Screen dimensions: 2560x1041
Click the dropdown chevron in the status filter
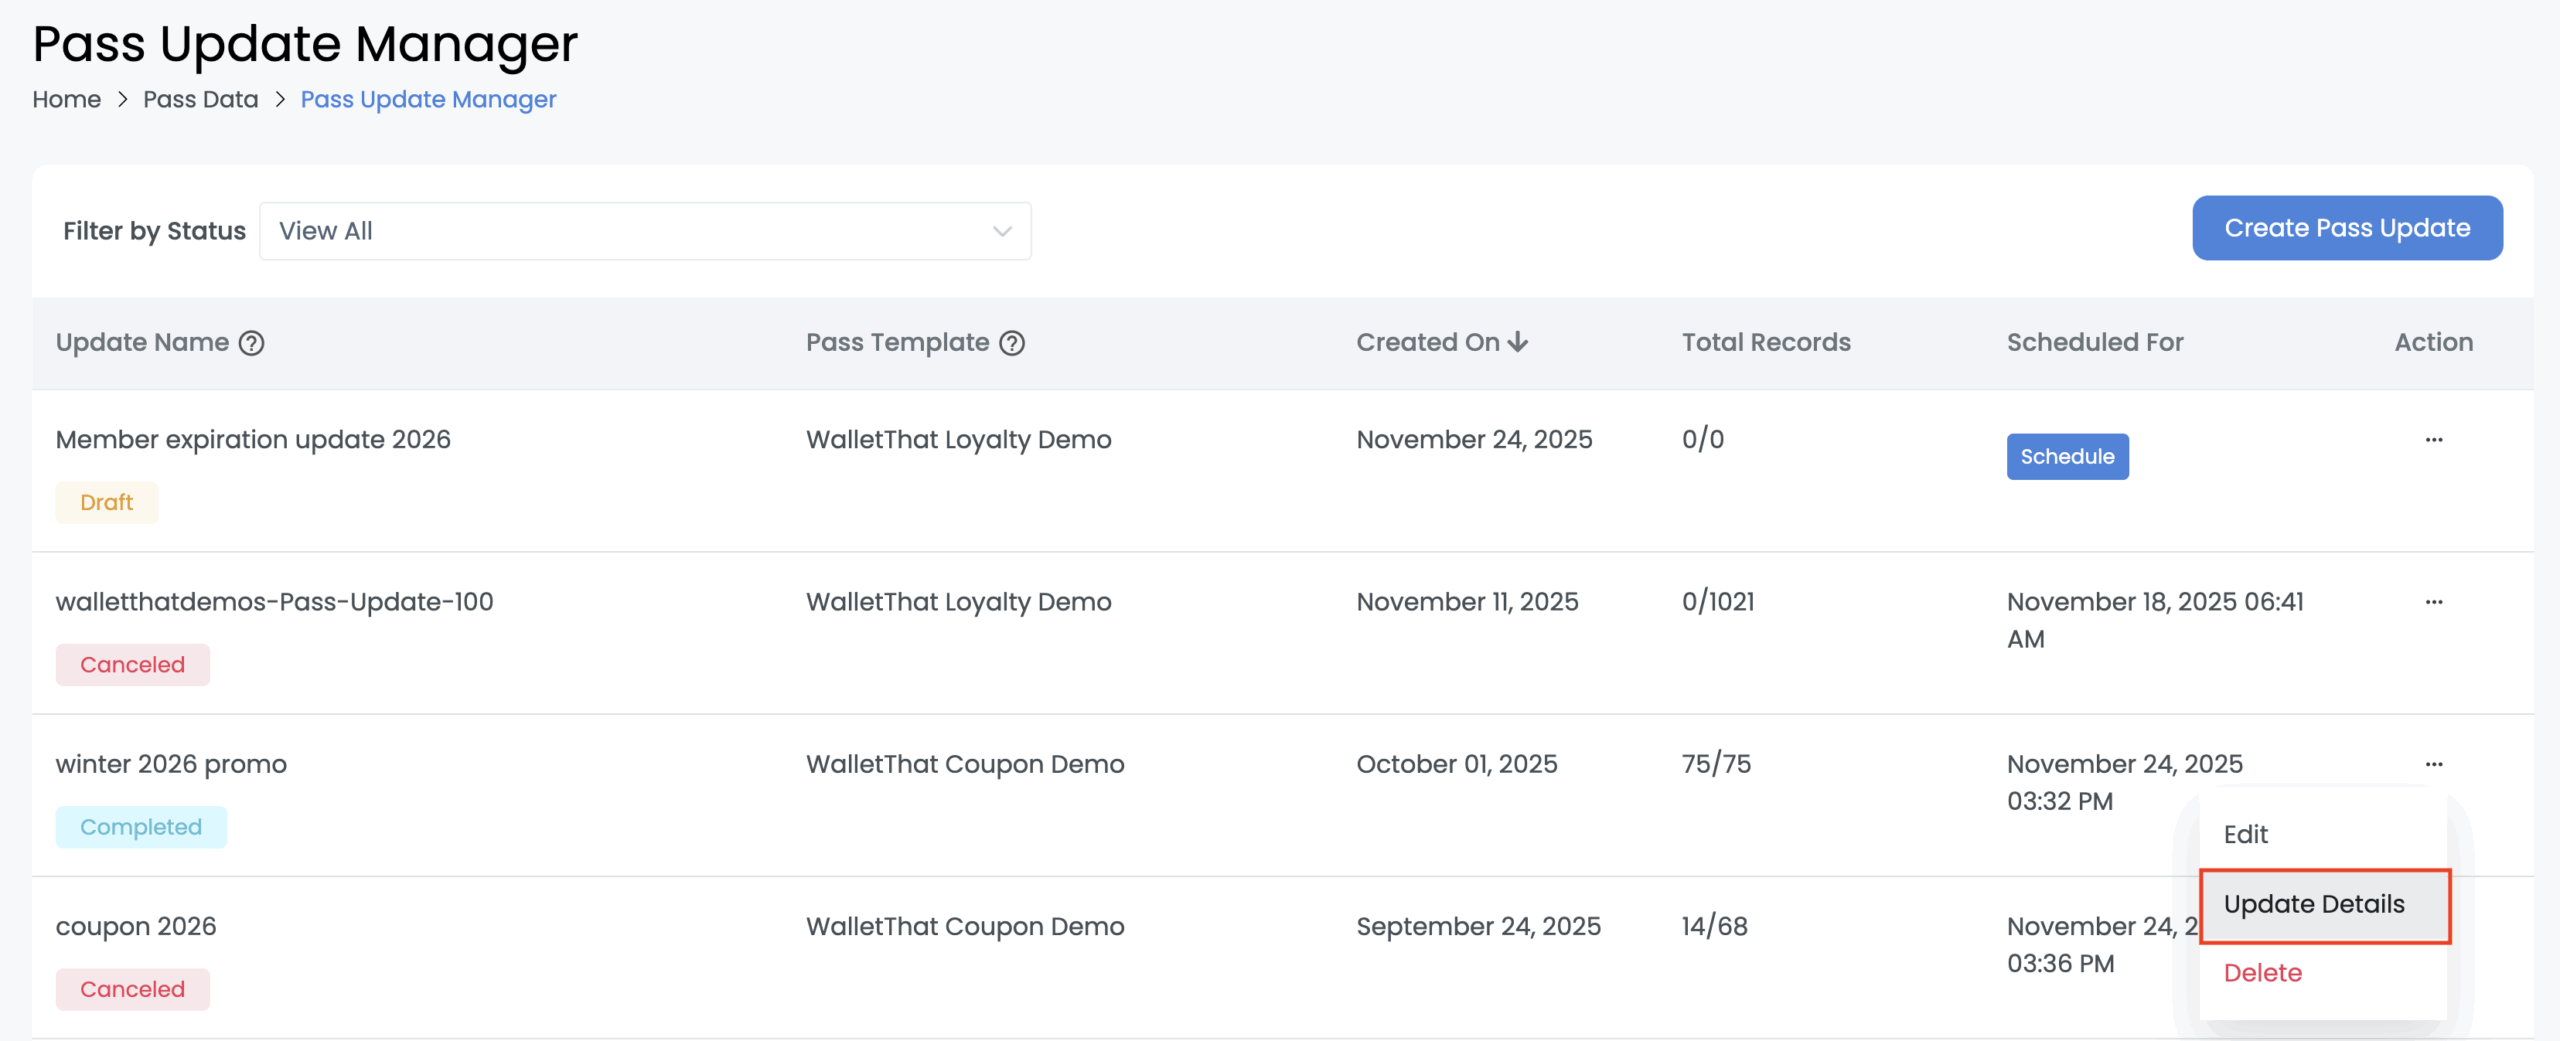tap(1001, 230)
